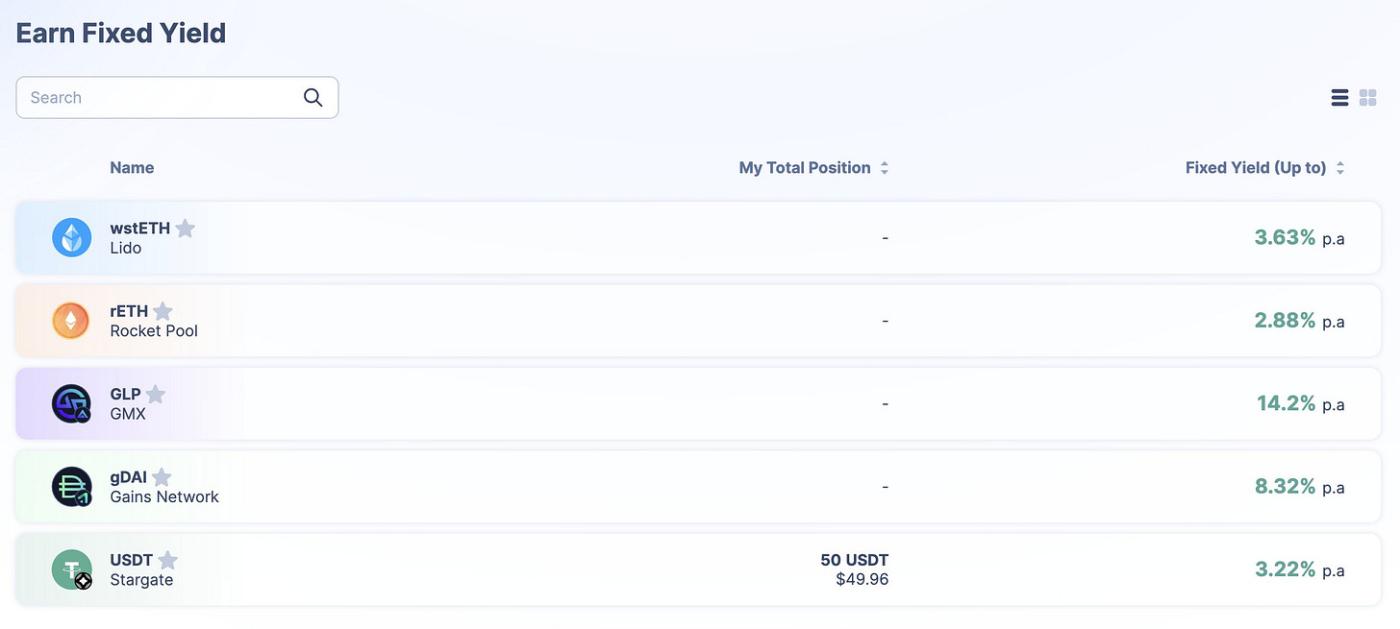
Task: Click the Name column header
Action: pyautogui.click(x=132, y=168)
